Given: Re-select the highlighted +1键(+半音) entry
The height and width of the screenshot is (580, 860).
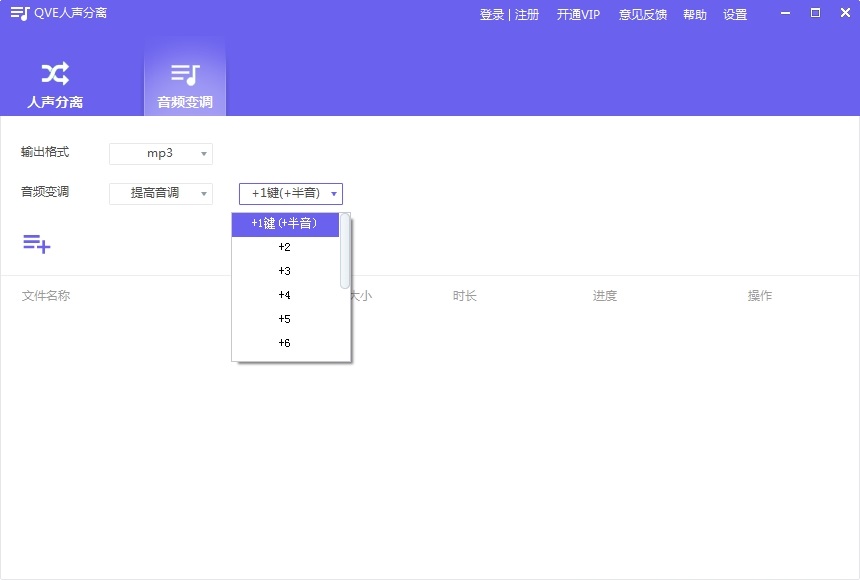Looking at the screenshot, I should coord(284,224).
